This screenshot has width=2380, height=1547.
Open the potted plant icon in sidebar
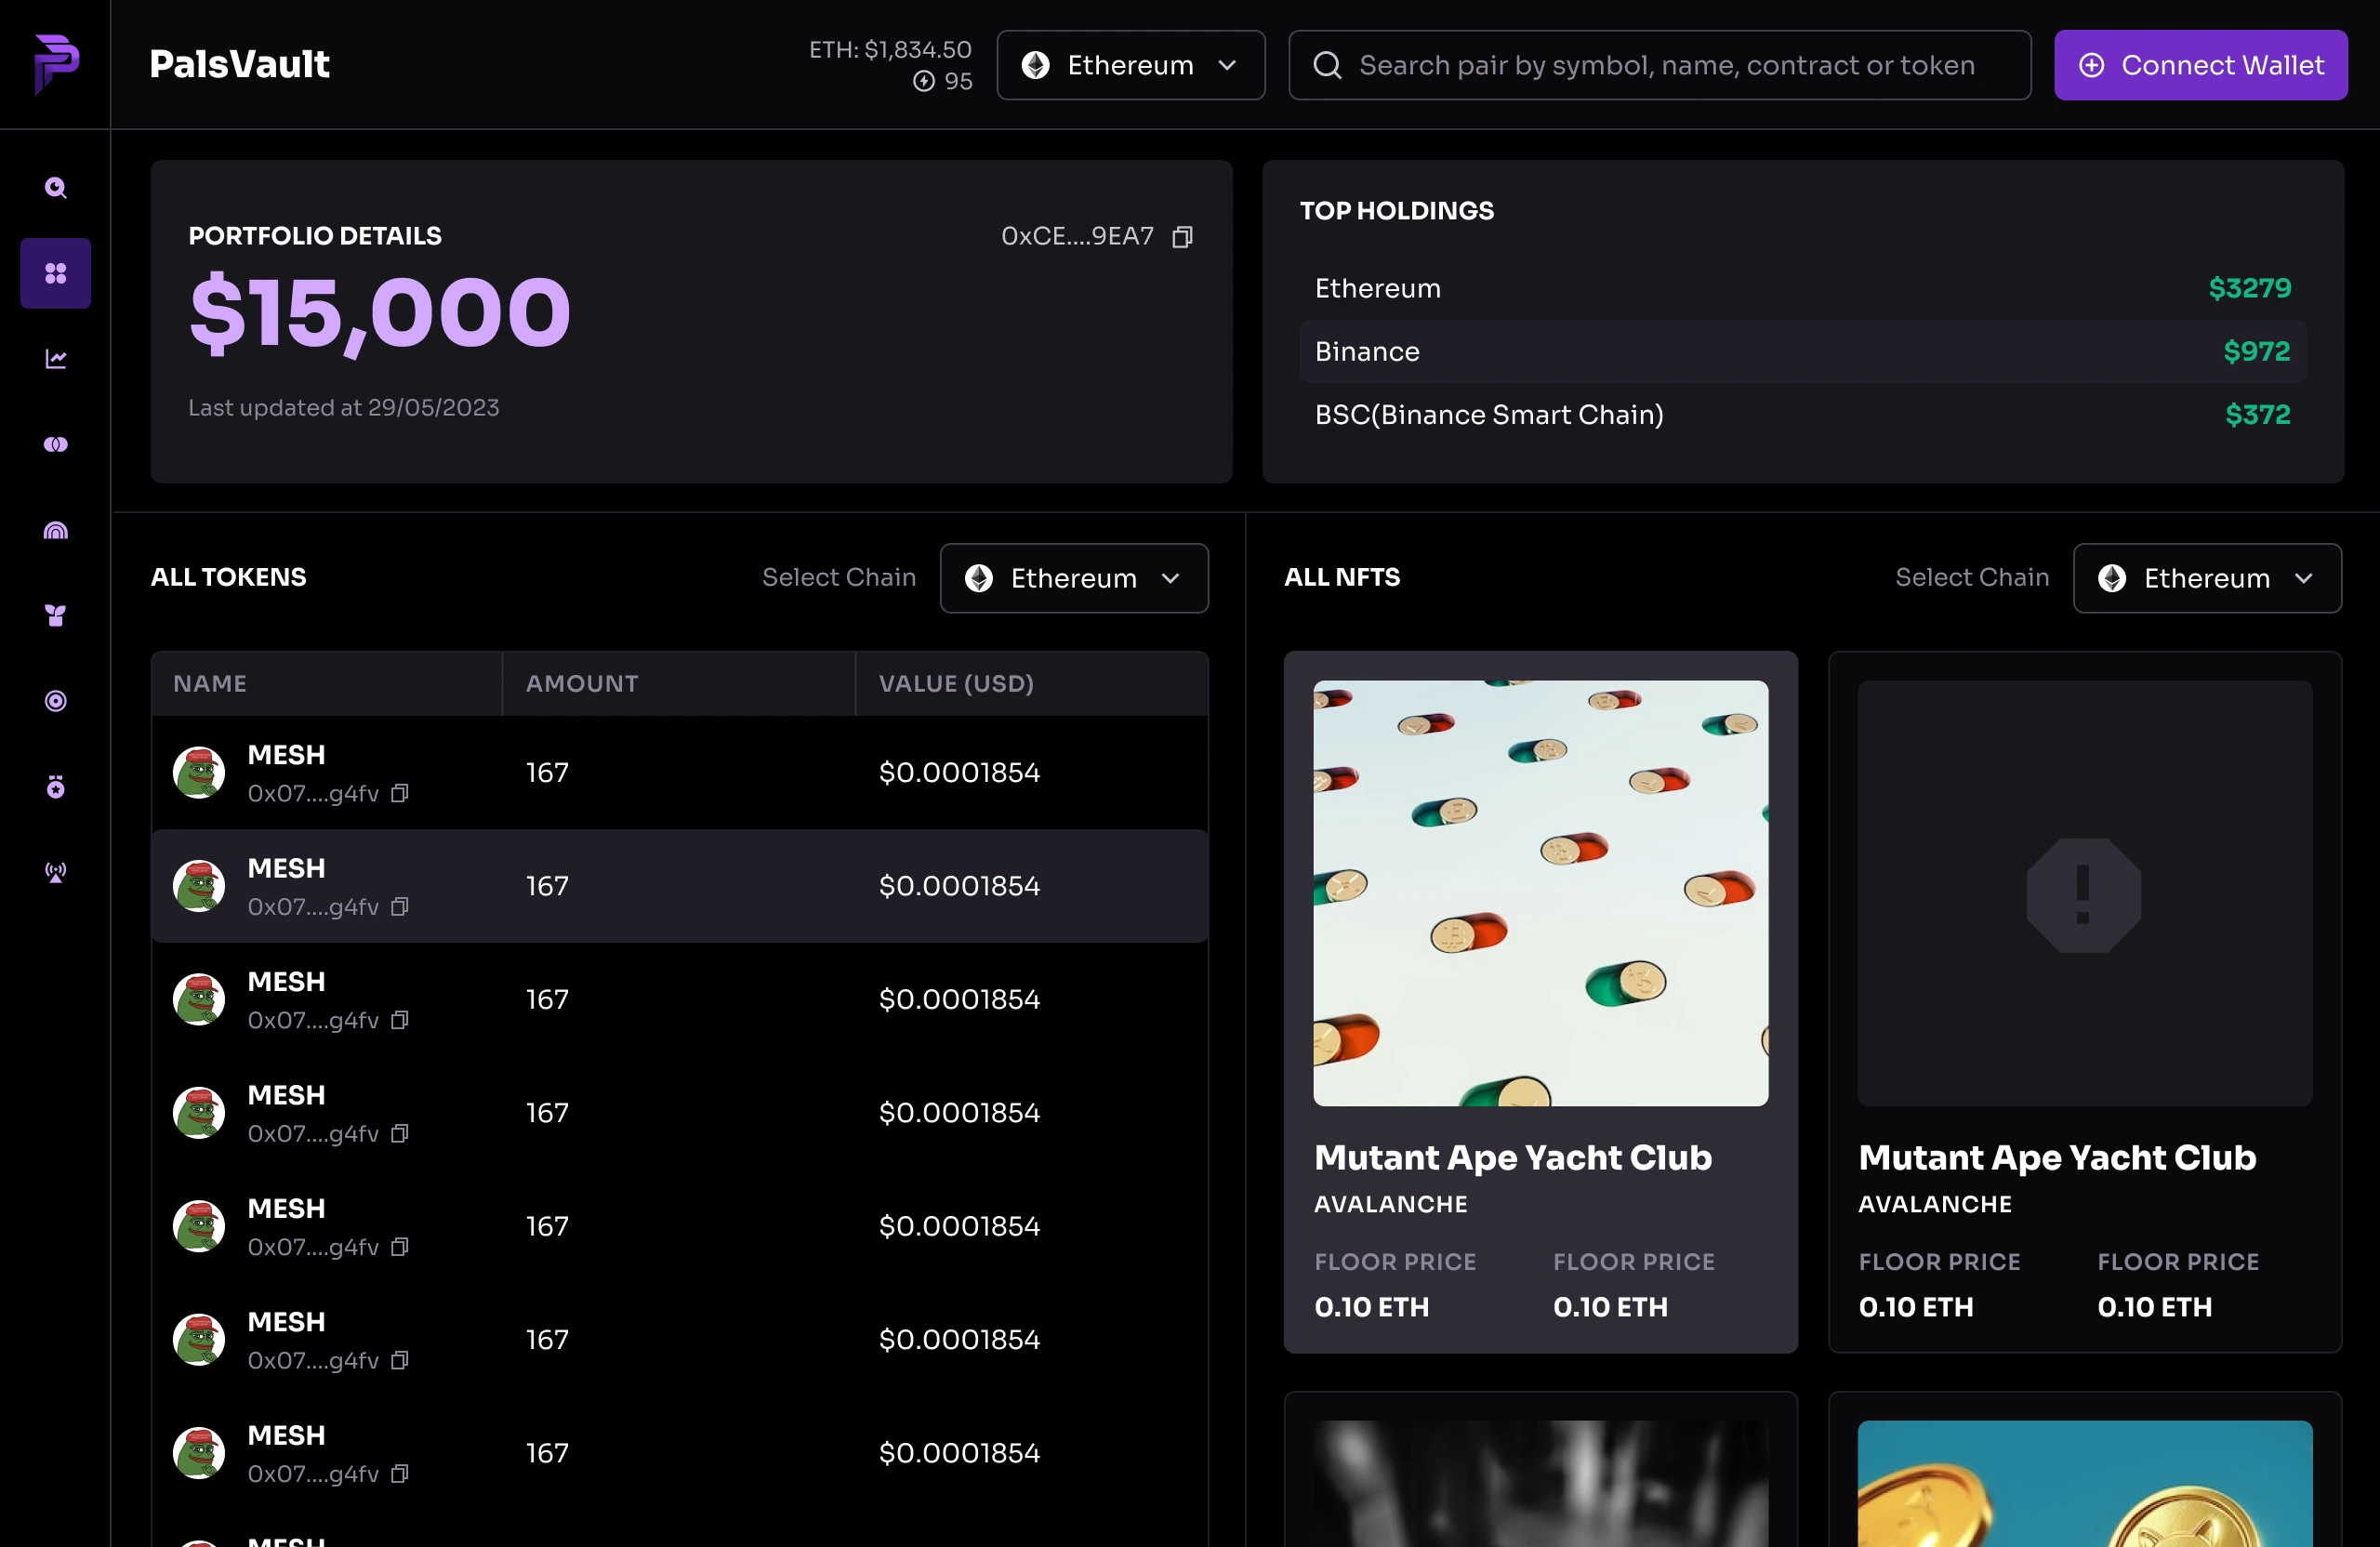pos(56,616)
